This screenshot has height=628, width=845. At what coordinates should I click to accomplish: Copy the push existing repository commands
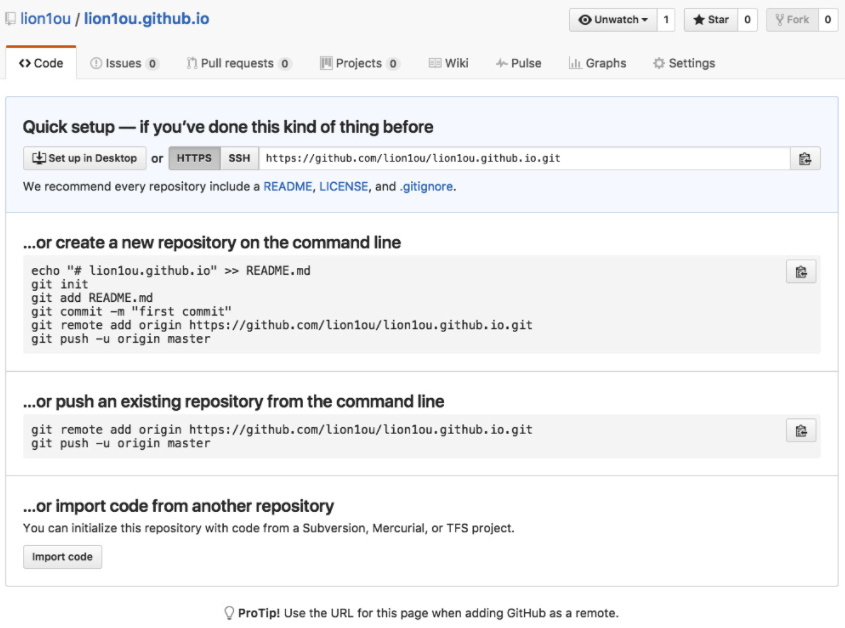[801, 431]
